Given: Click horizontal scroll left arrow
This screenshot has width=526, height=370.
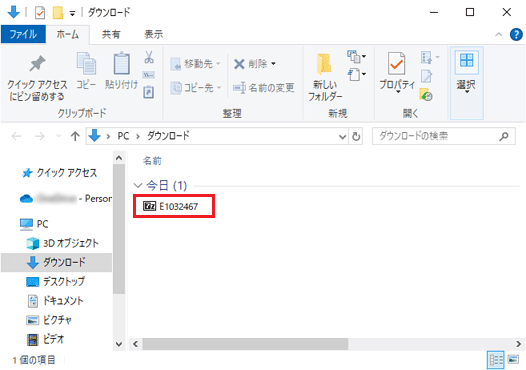Looking at the screenshot, I should tap(136, 344).
